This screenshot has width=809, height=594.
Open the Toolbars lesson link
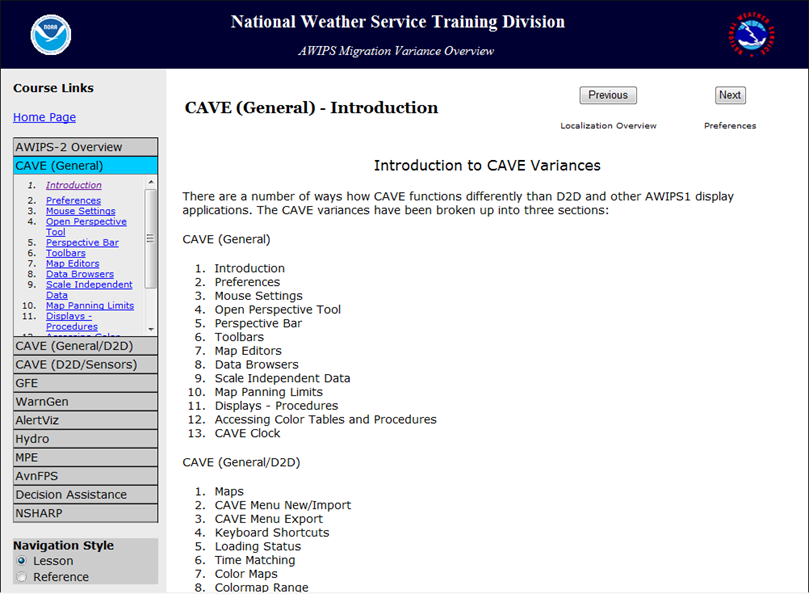click(x=66, y=253)
